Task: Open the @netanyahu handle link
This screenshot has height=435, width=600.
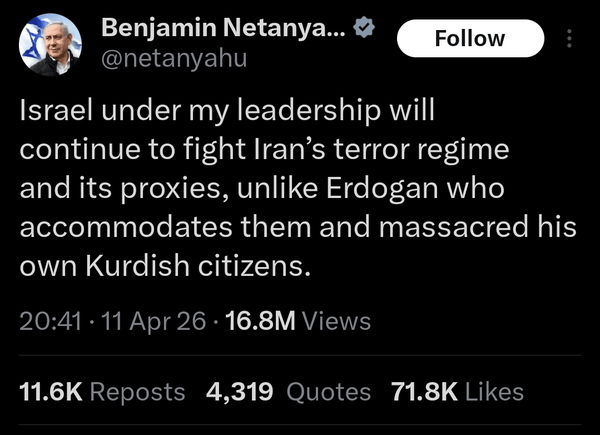Action: pos(174,58)
